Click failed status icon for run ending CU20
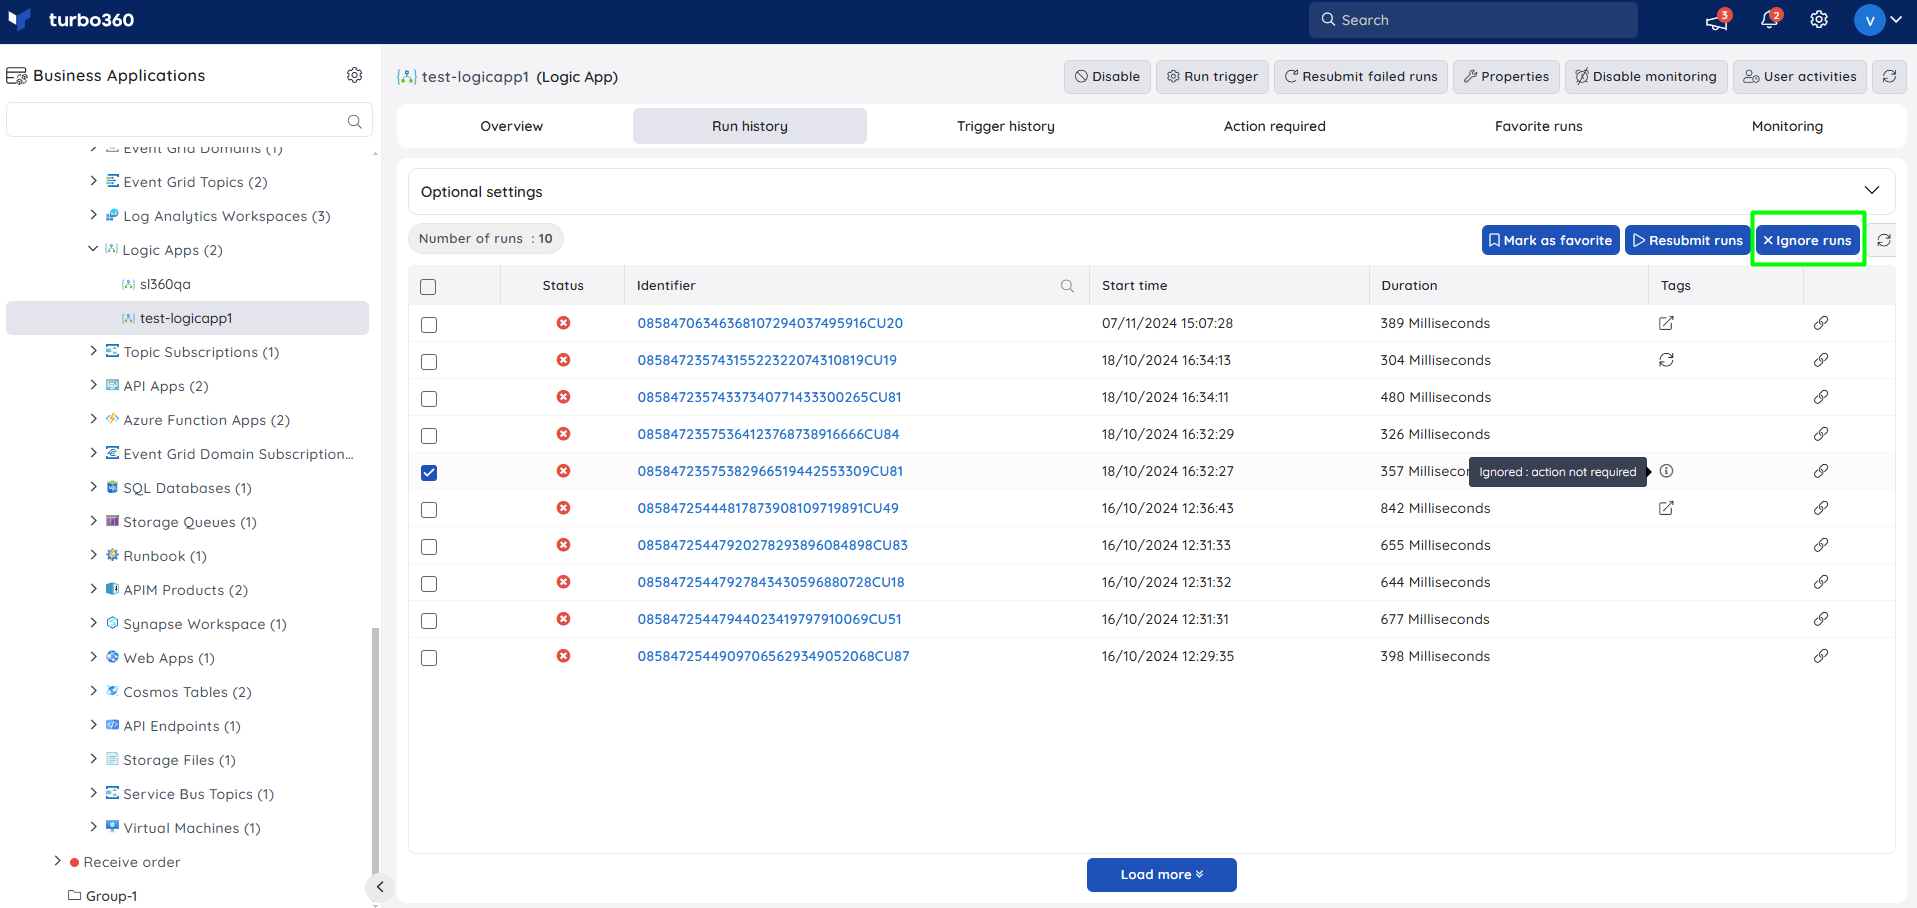 563,323
